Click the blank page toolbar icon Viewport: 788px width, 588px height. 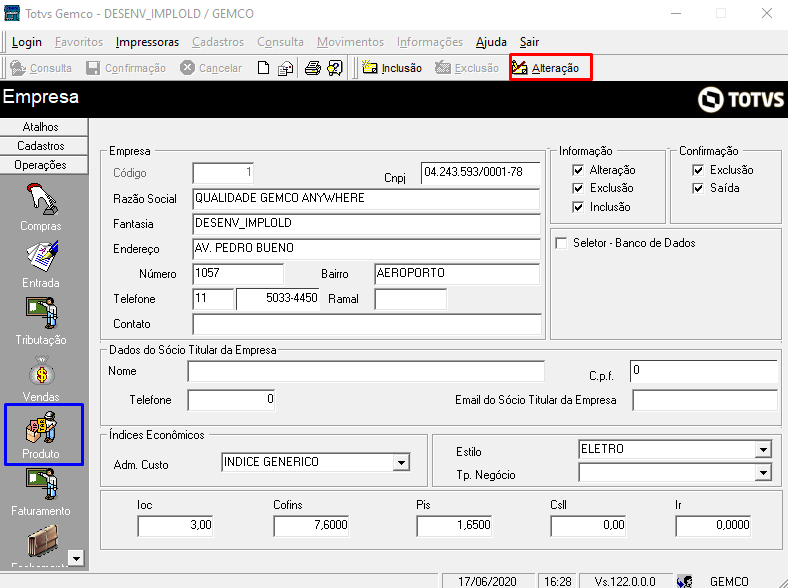(264, 68)
